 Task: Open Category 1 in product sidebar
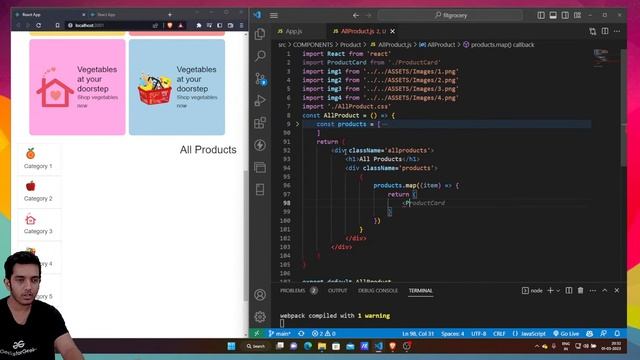38,158
